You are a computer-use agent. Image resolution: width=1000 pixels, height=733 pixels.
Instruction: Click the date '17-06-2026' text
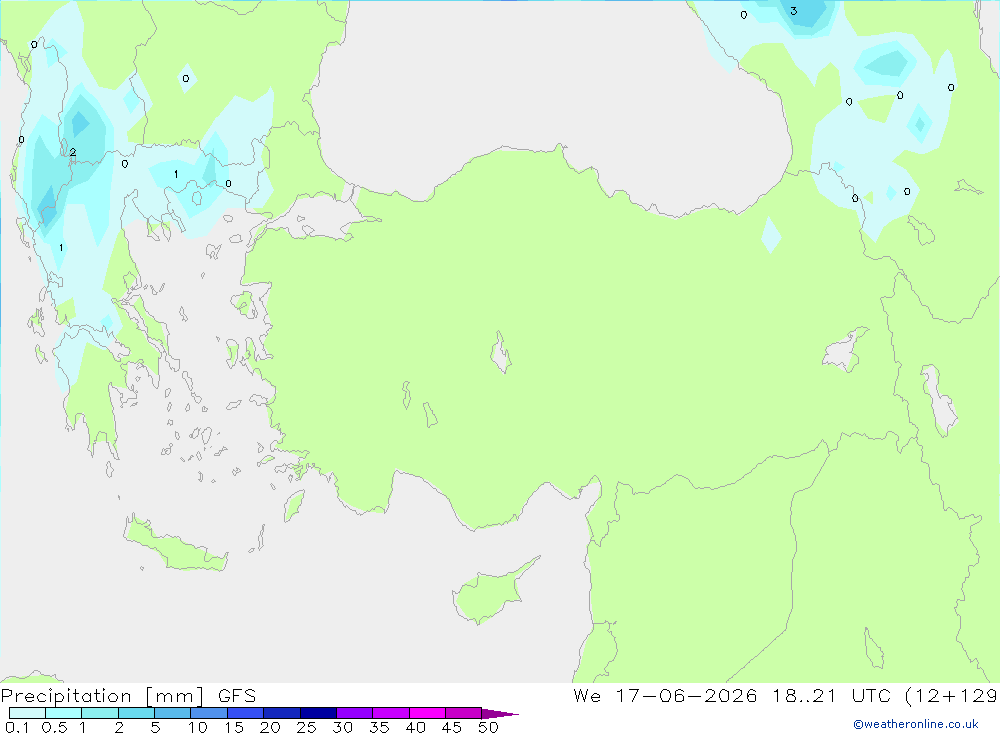pyautogui.click(x=686, y=696)
